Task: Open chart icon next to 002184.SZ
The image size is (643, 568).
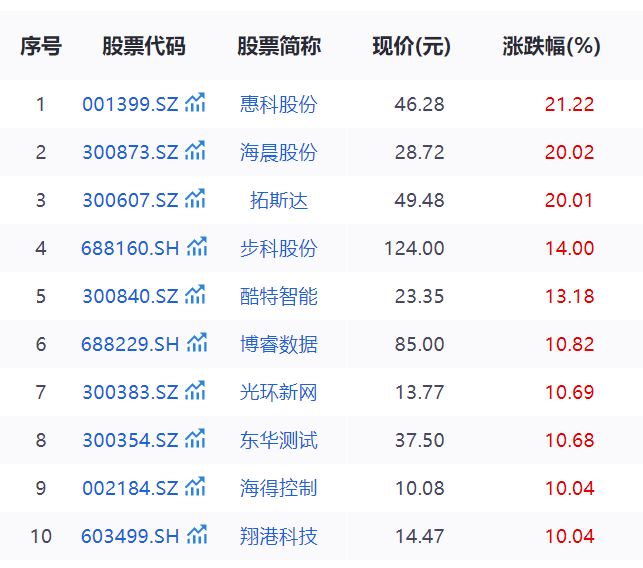Action: [195, 486]
